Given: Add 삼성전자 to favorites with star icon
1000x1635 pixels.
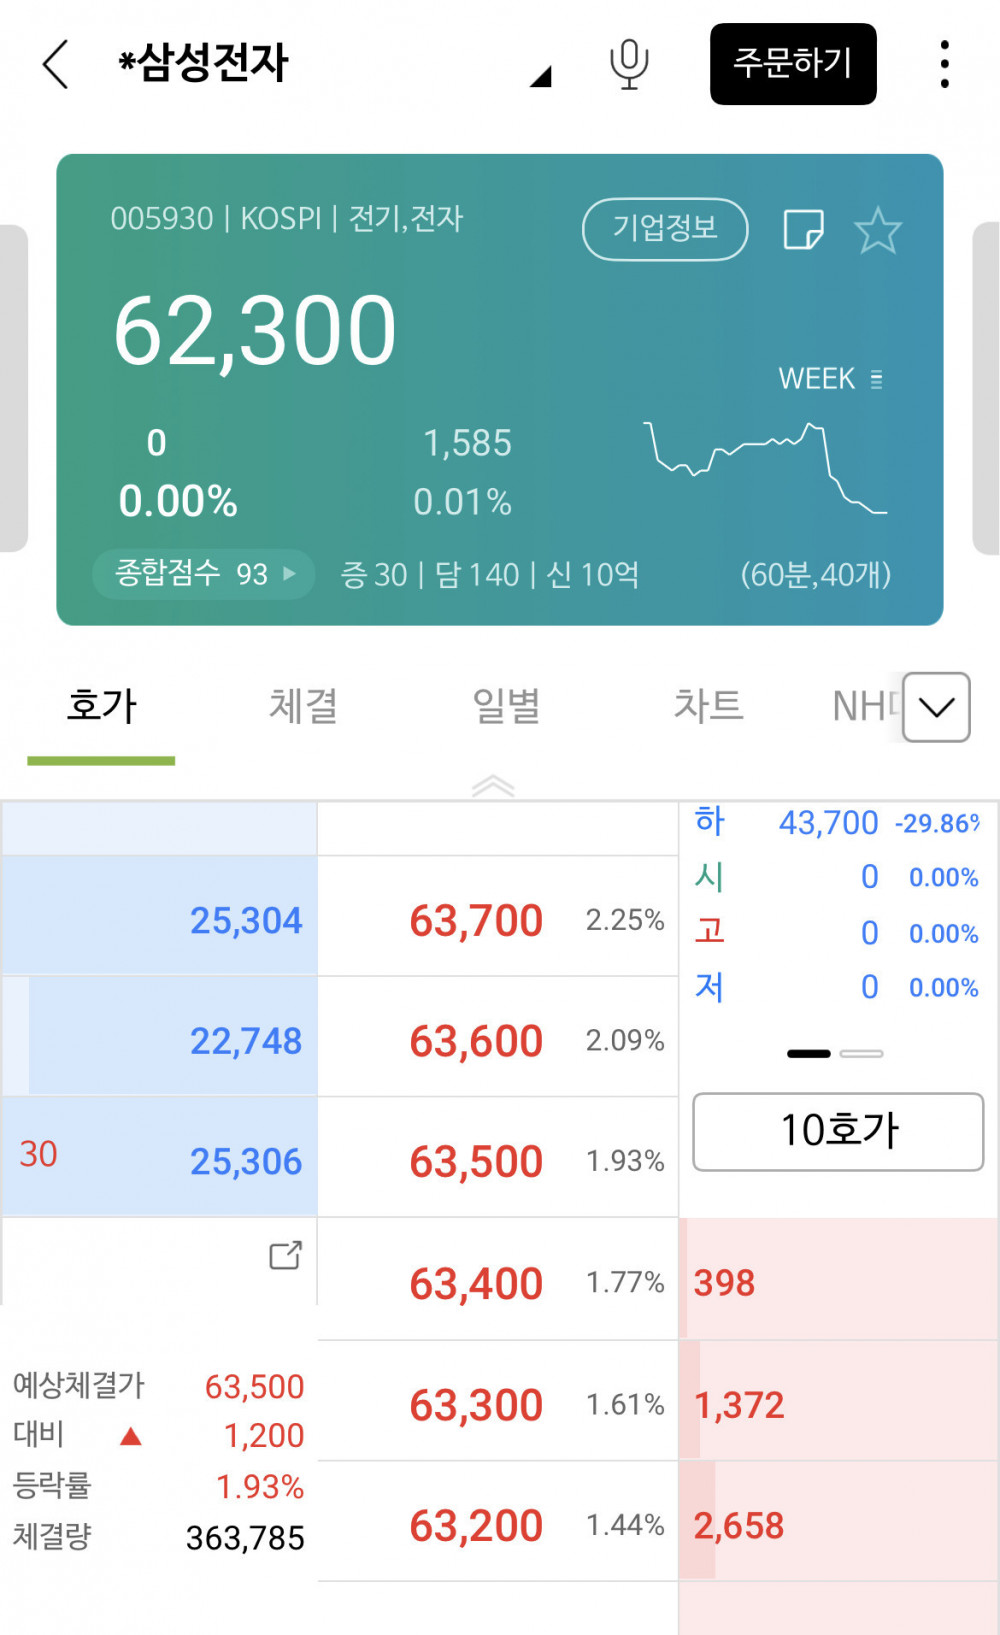Looking at the screenshot, I should (x=878, y=230).
